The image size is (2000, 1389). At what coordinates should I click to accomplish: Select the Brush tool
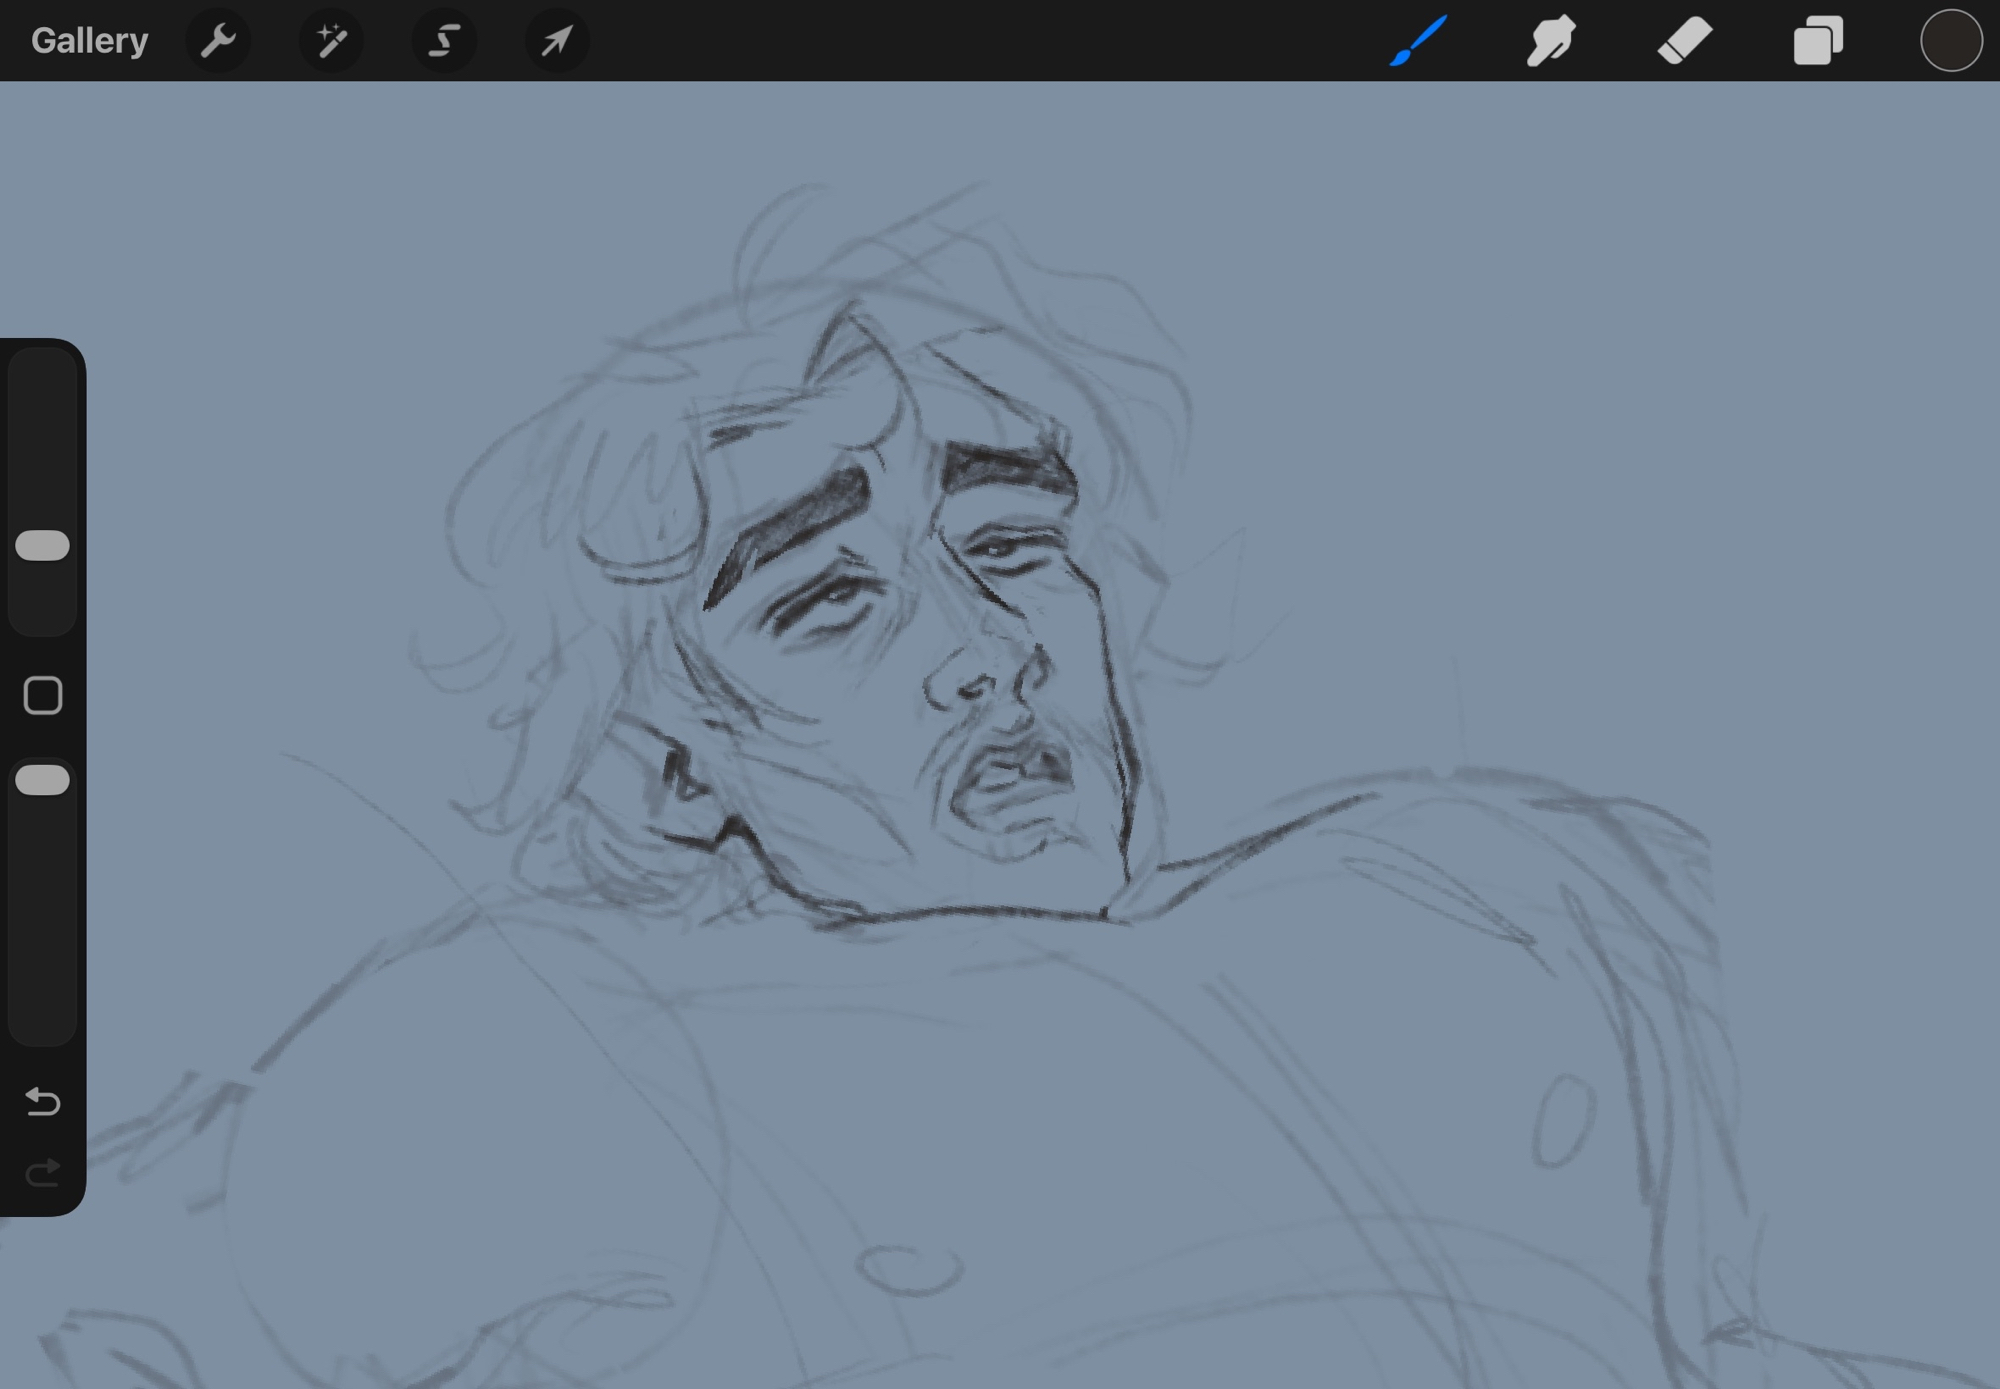1418,41
